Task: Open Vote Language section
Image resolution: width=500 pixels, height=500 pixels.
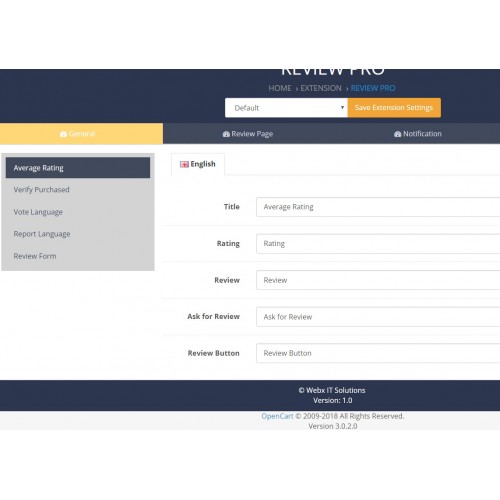Action: [x=78, y=212]
